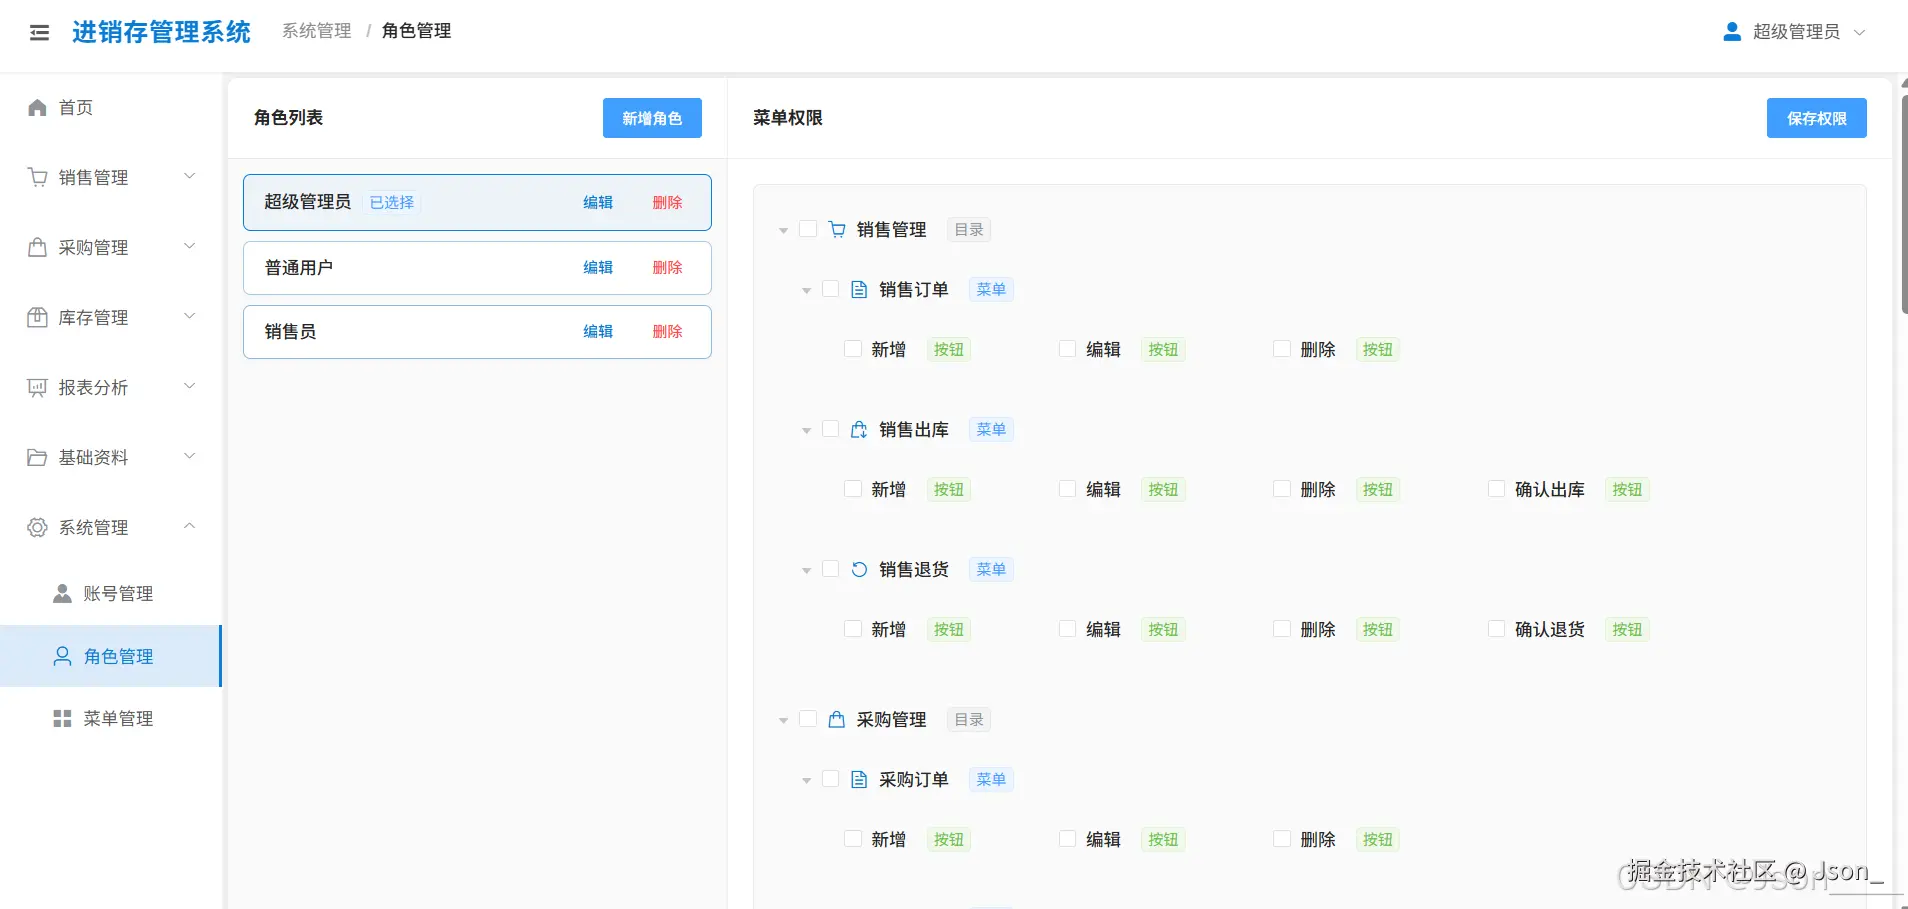Check the 销售退货 menu checkbox
This screenshot has width=1908, height=909.
tap(830, 569)
